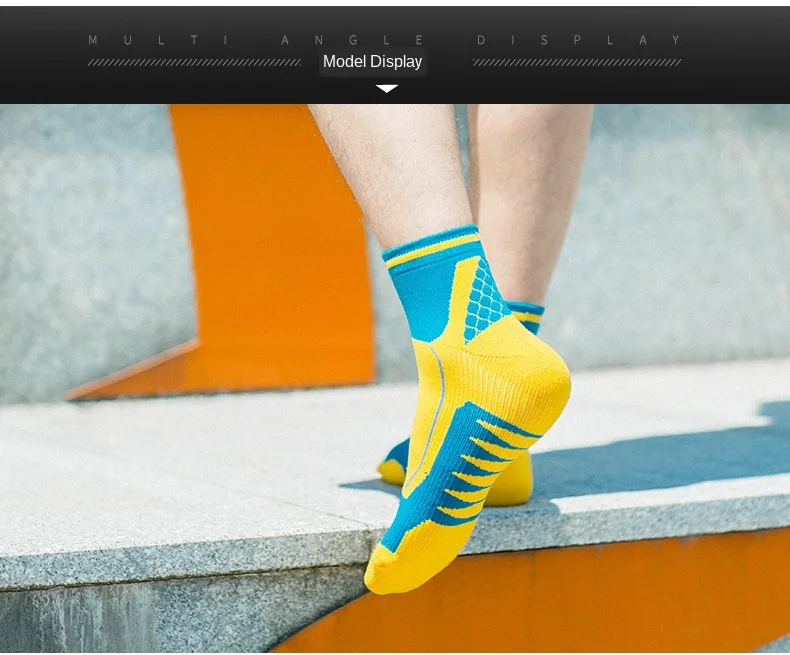Open the sock model product photo
The height and width of the screenshot is (655, 790).
[x=395, y=378]
